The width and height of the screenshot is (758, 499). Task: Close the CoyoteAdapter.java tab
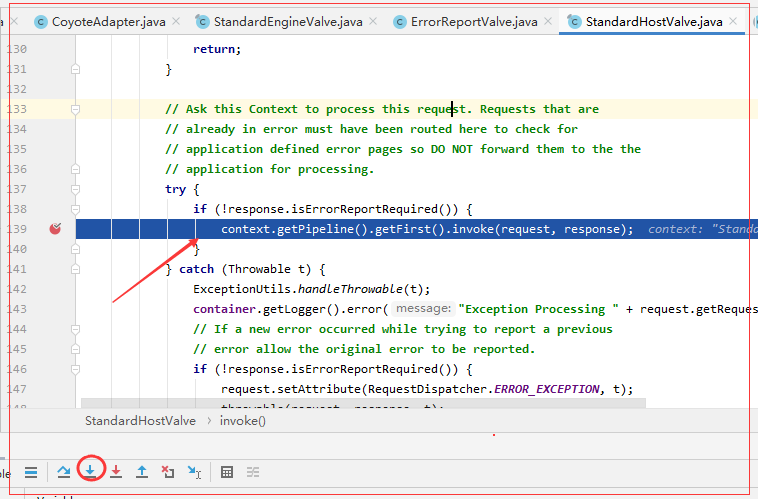176,21
